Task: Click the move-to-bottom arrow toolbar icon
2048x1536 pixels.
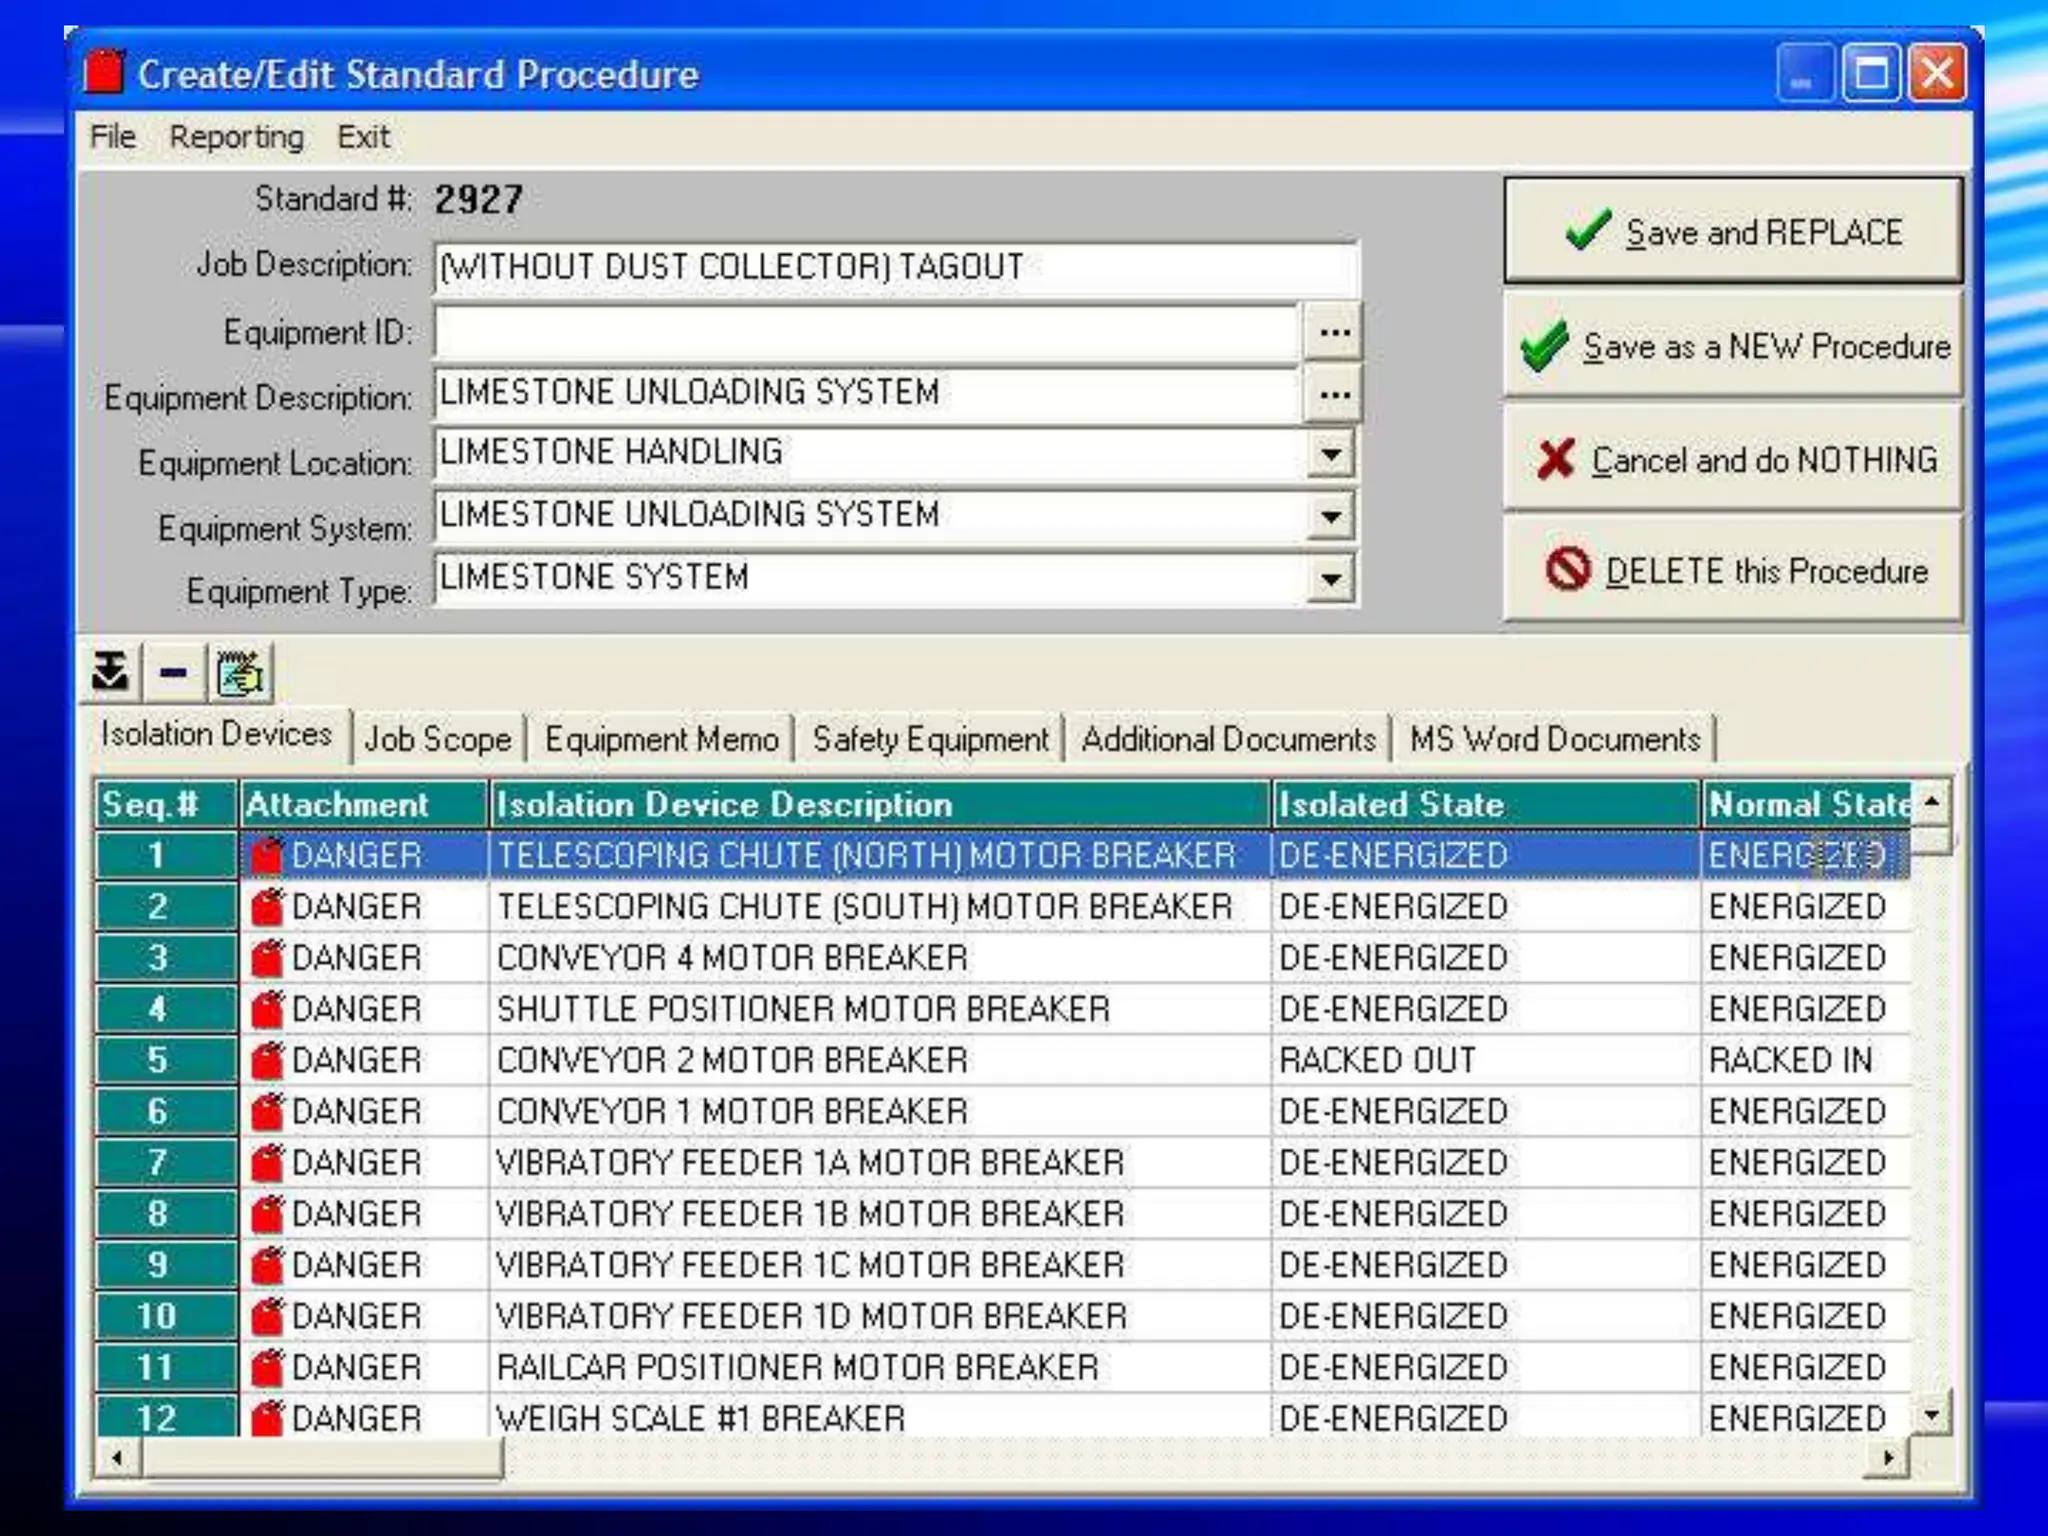Action: point(110,672)
